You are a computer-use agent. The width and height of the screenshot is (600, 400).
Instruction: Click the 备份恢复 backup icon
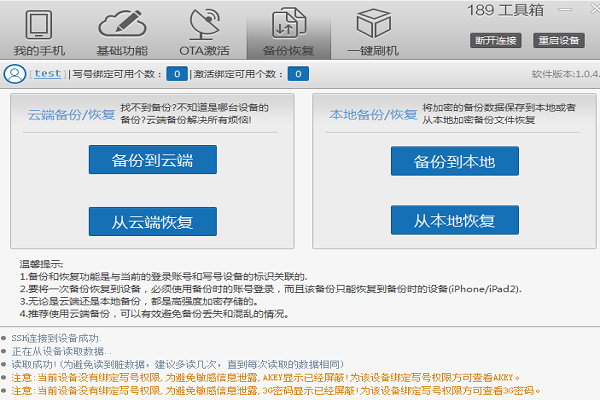pyautogui.click(x=289, y=24)
